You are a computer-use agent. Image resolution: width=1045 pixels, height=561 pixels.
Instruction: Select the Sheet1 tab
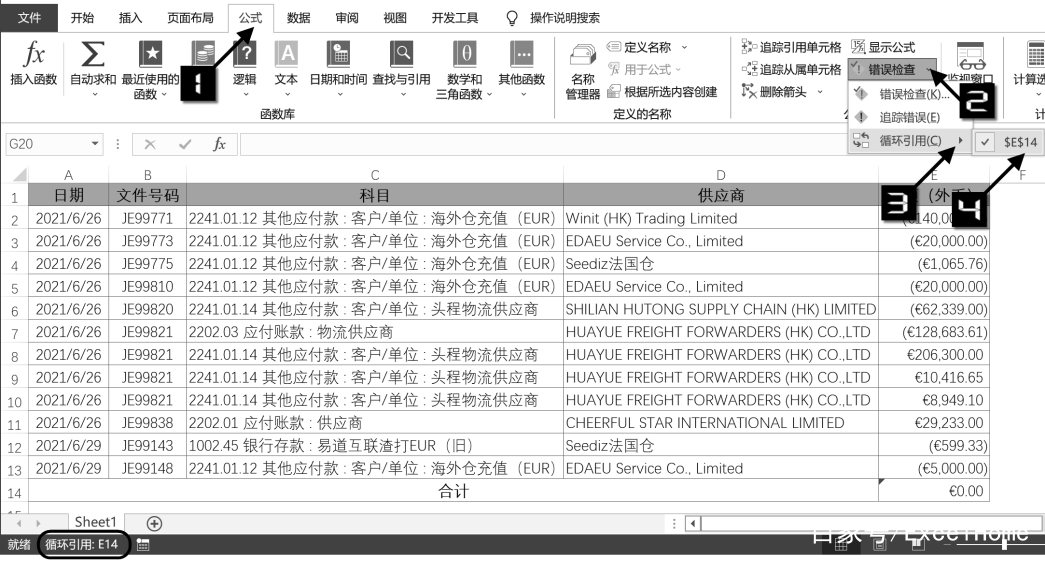95,522
